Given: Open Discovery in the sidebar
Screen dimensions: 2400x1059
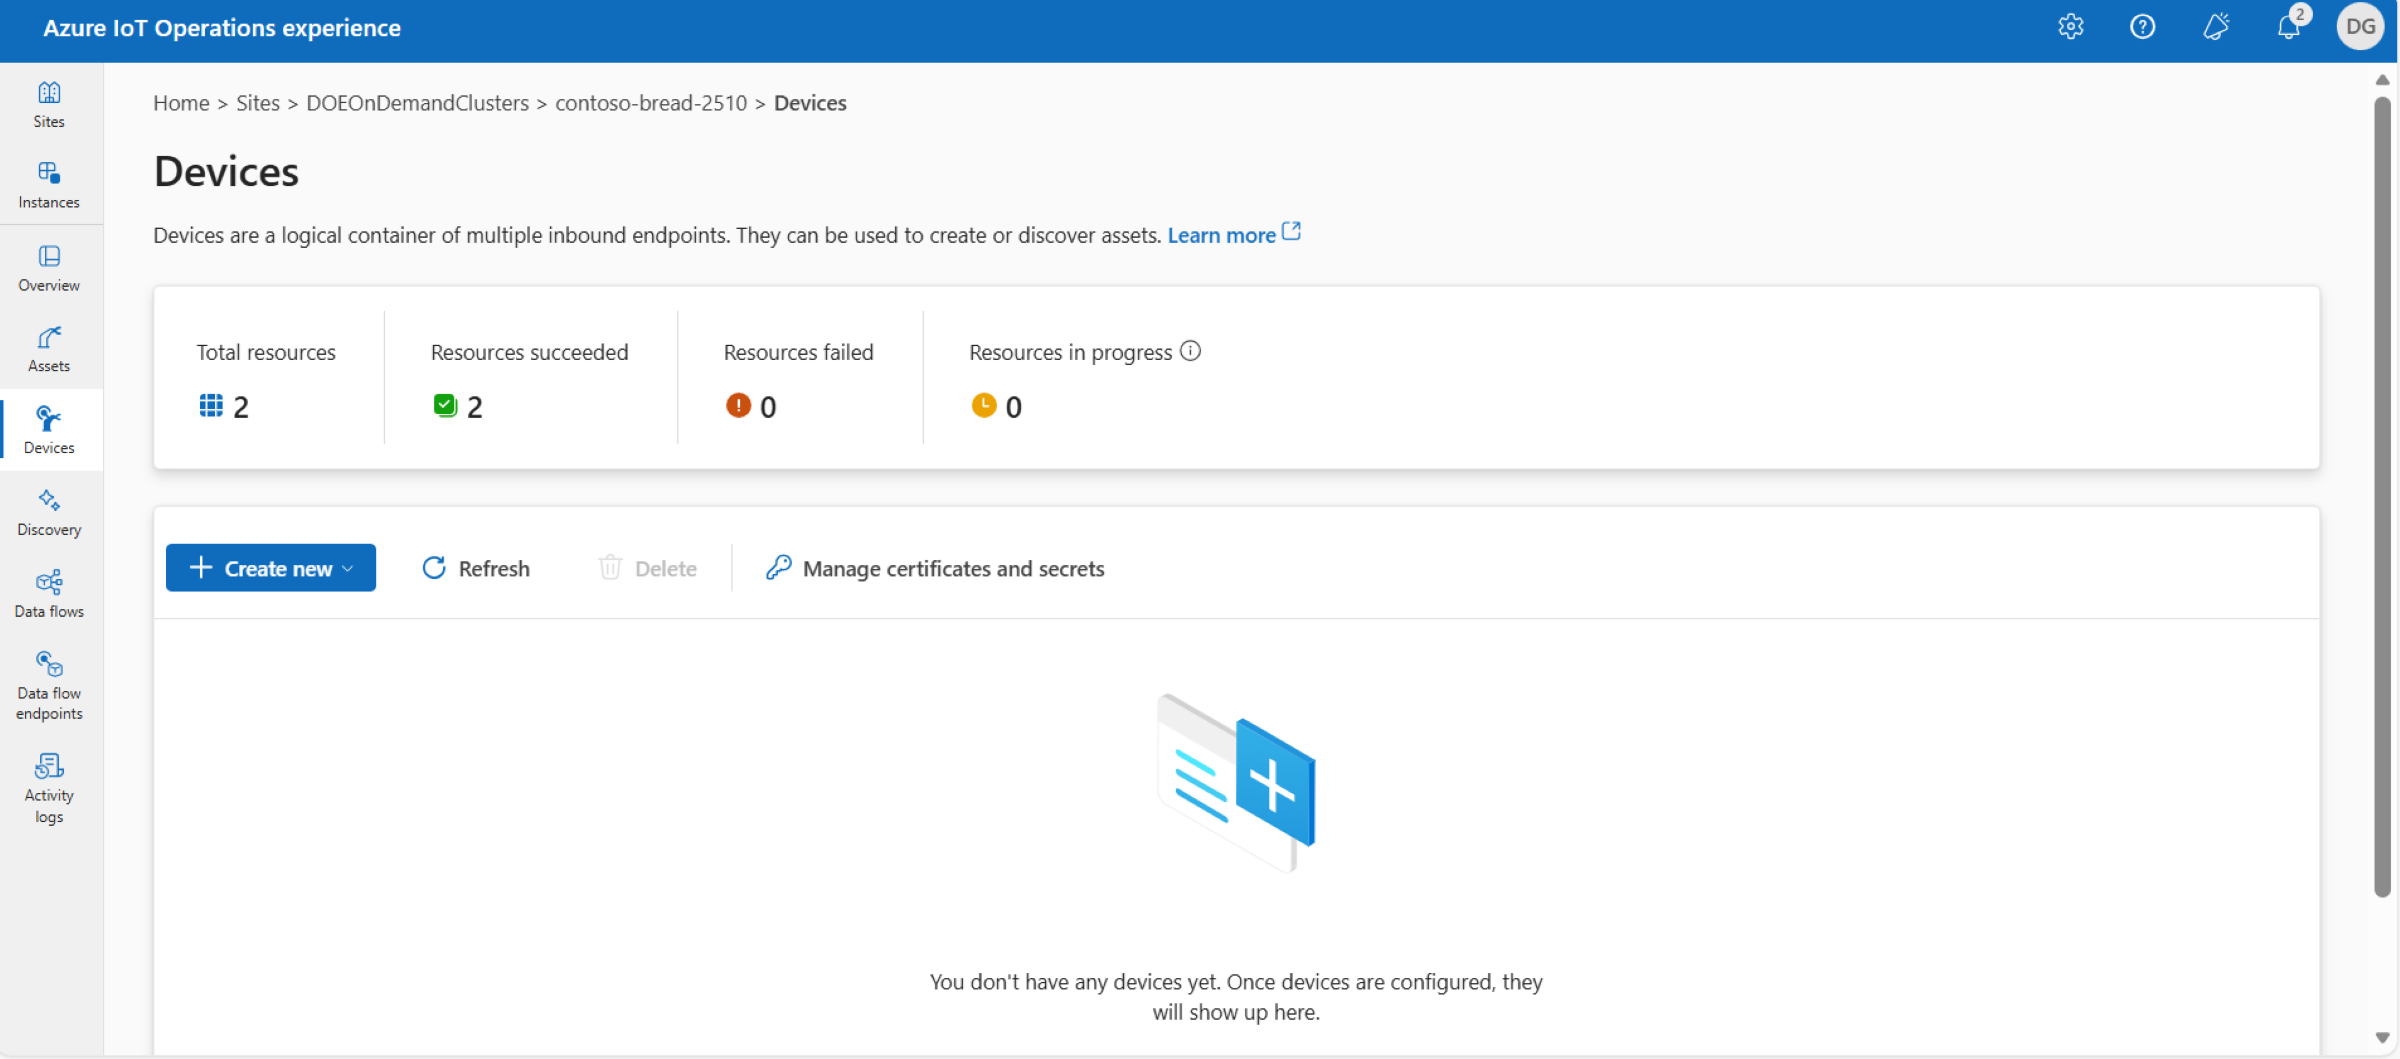Looking at the screenshot, I should [49, 513].
